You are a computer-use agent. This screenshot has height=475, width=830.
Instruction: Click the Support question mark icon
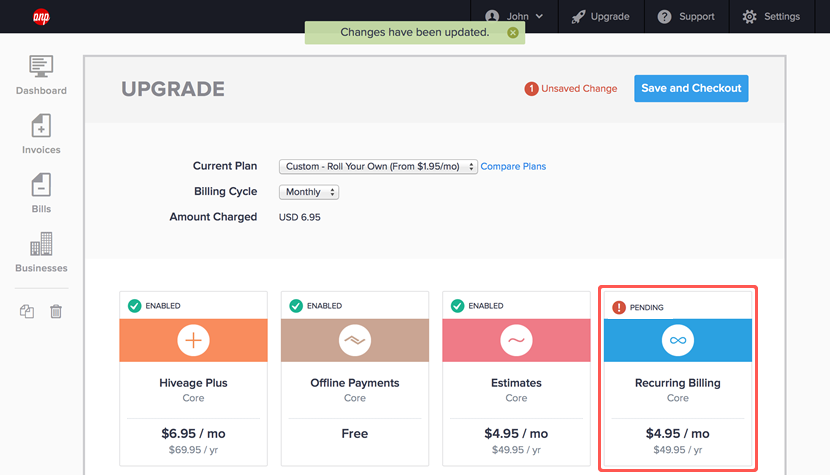point(664,16)
